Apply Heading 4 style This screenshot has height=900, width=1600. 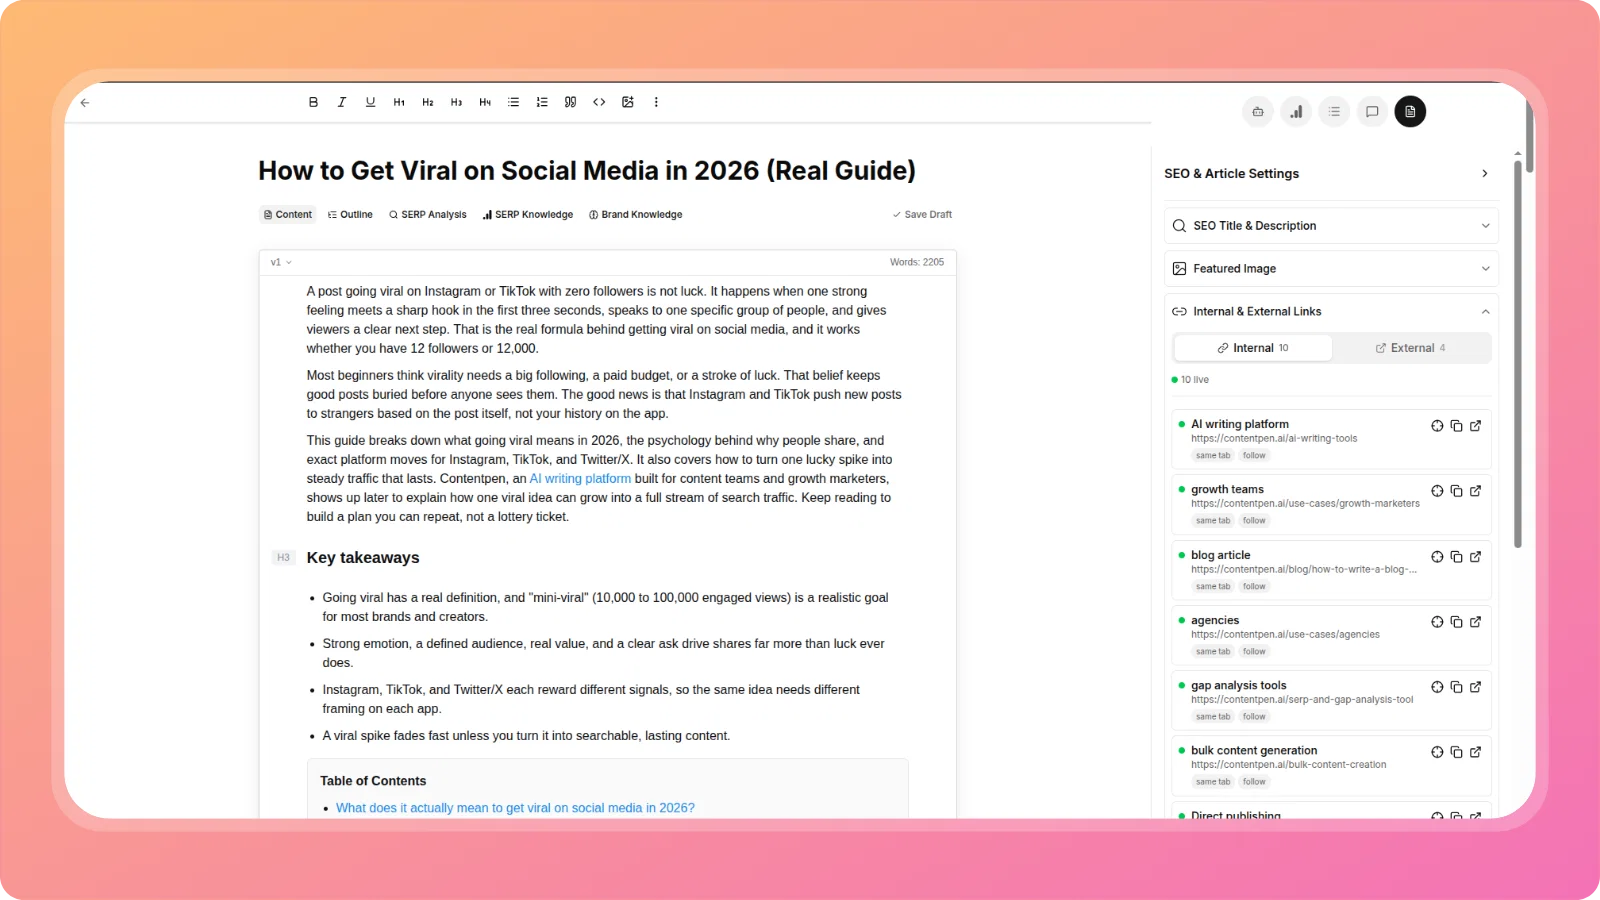tap(485, 102)
